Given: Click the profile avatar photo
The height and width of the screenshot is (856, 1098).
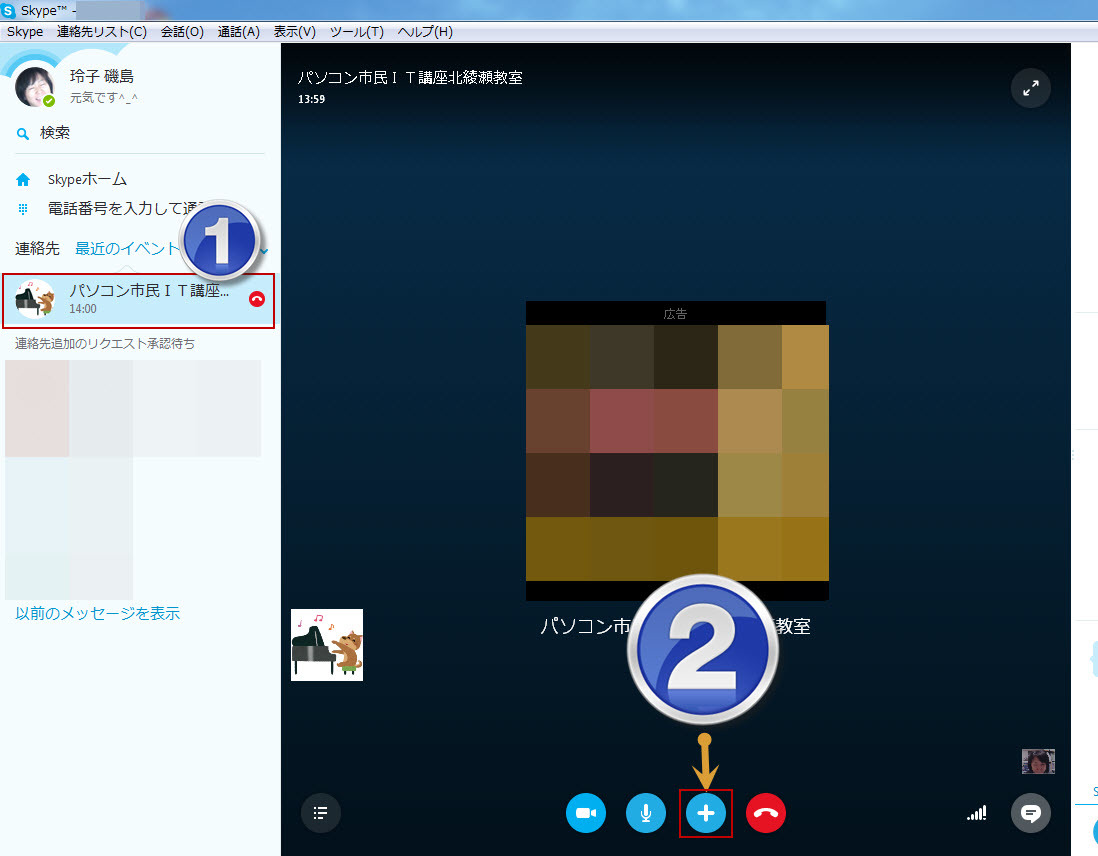Looking at the screenshot, I should click(34, 87).
